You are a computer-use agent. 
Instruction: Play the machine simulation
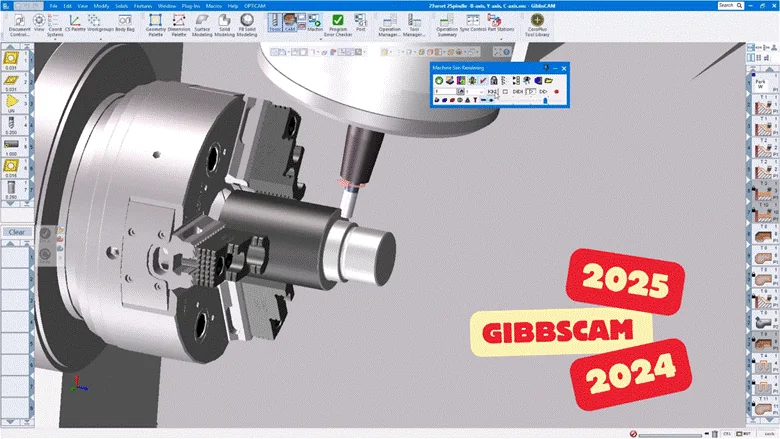[x=530, y=91]
